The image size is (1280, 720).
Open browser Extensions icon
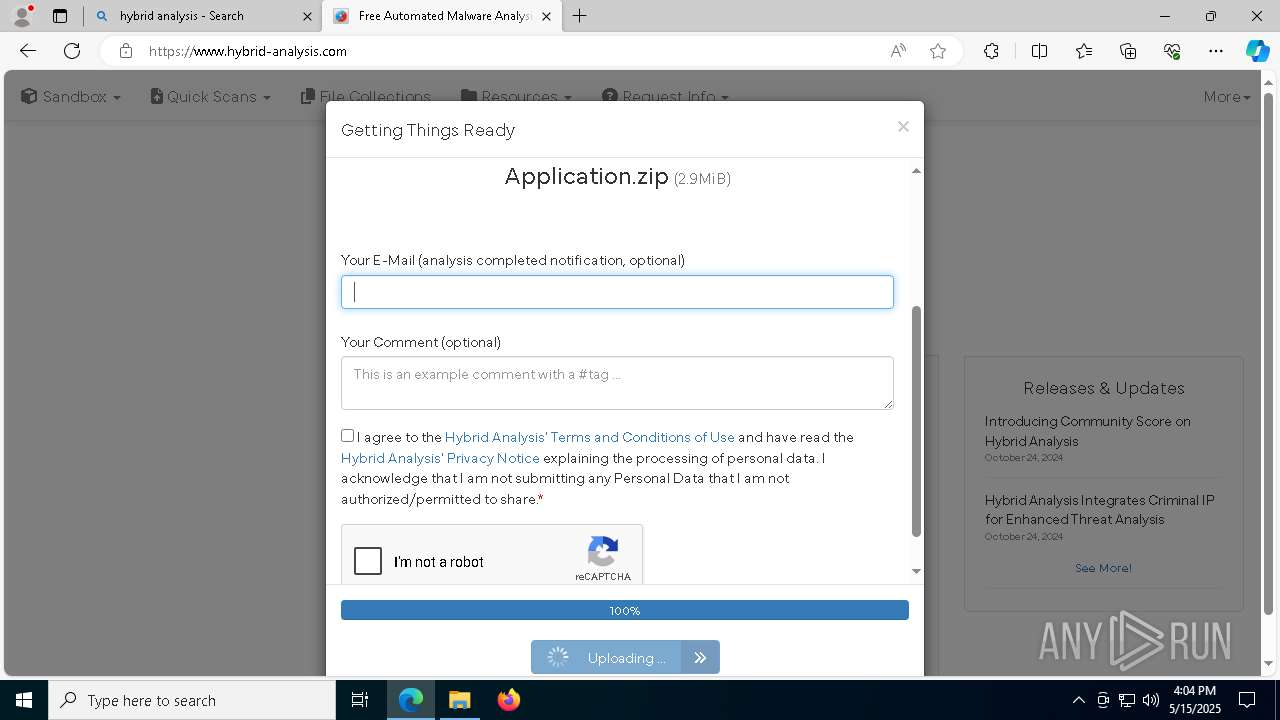coord(991,51)
